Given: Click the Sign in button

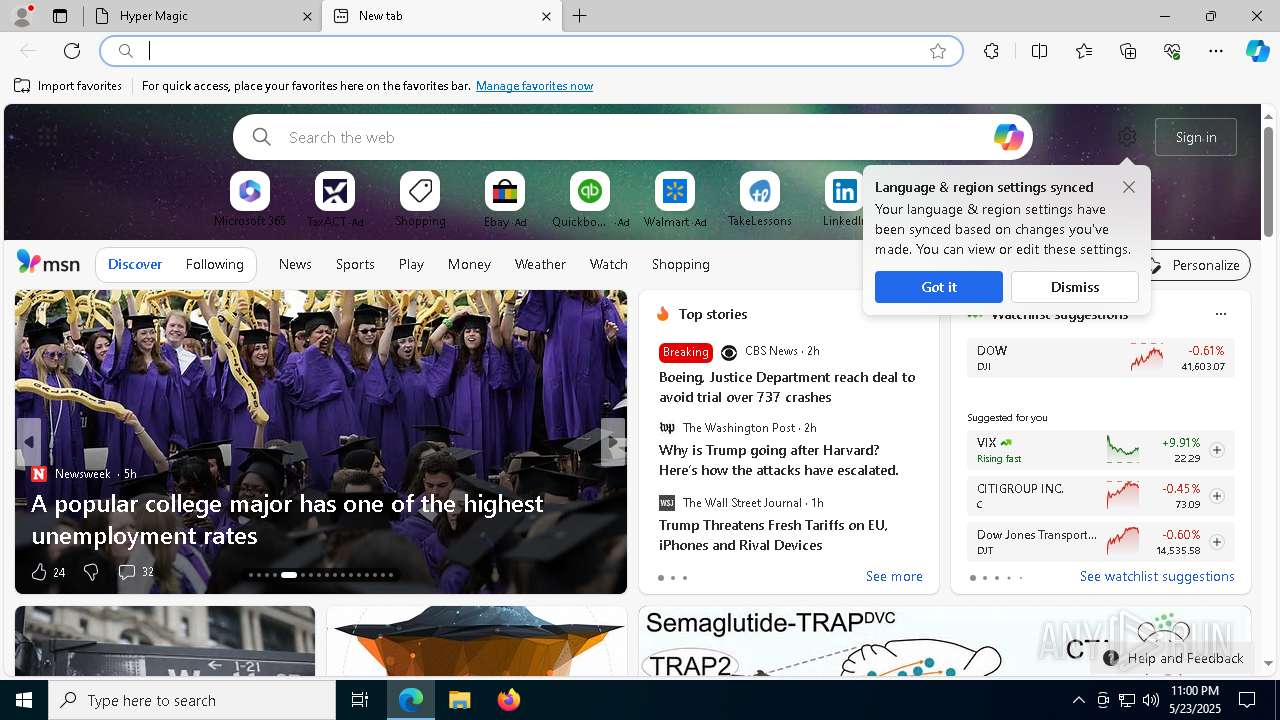Looking at the screenshot, I should [1196, 137].
